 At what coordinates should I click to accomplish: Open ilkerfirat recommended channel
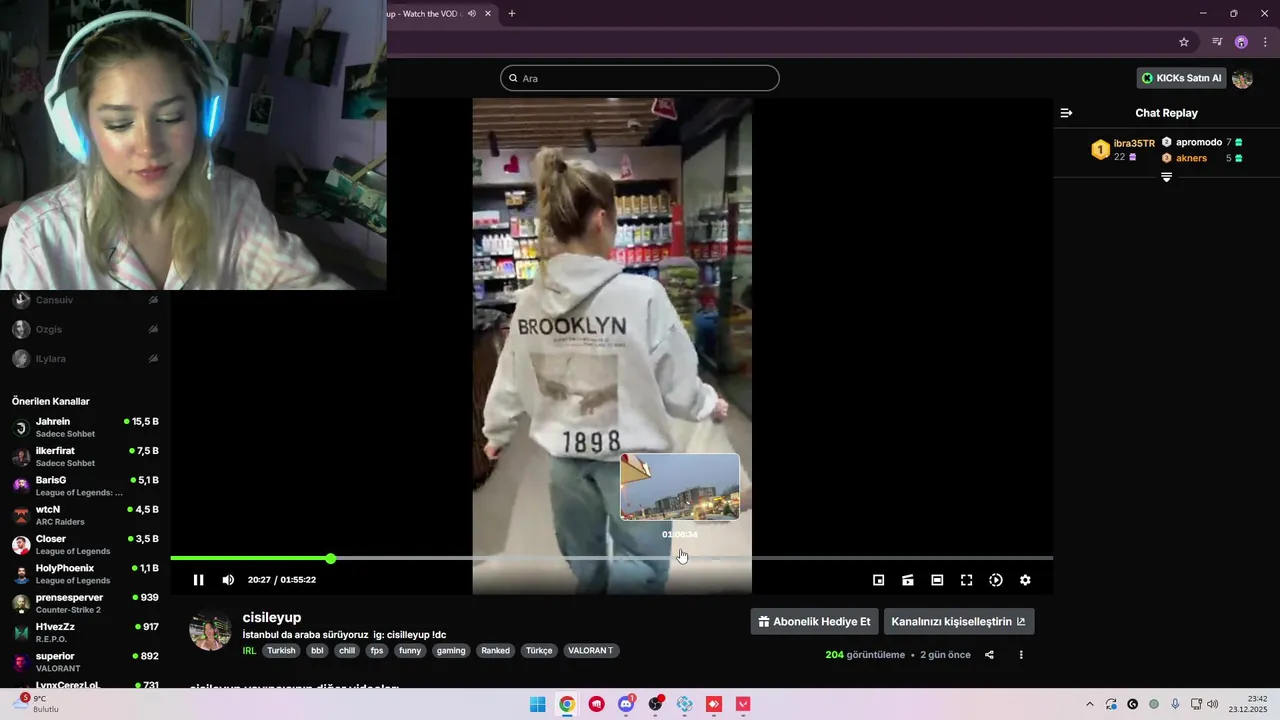[85, 457]
